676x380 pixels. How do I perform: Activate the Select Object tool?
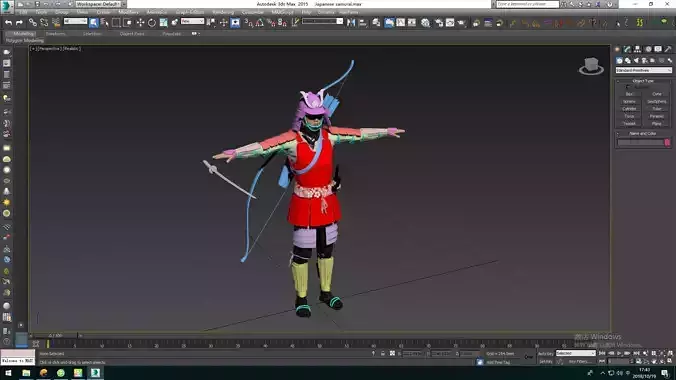[x=94, y=22]
